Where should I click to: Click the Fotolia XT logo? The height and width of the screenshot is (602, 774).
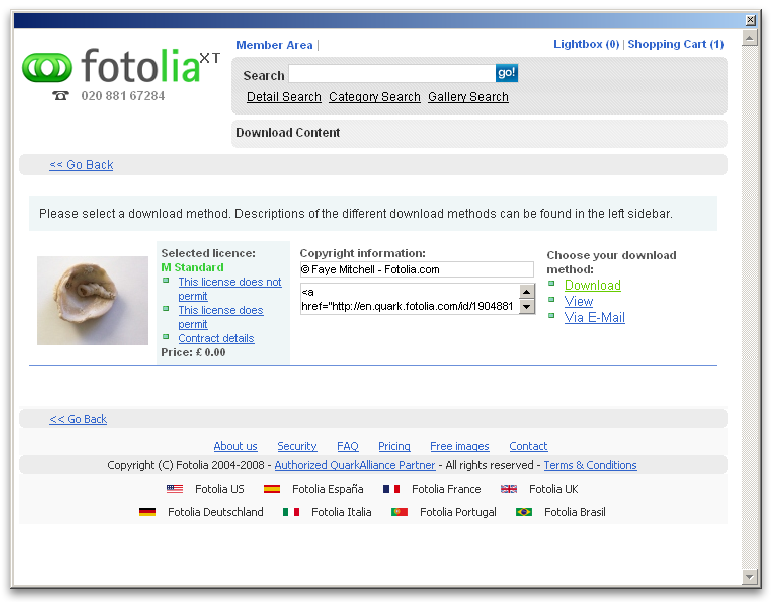coord(121,67)
